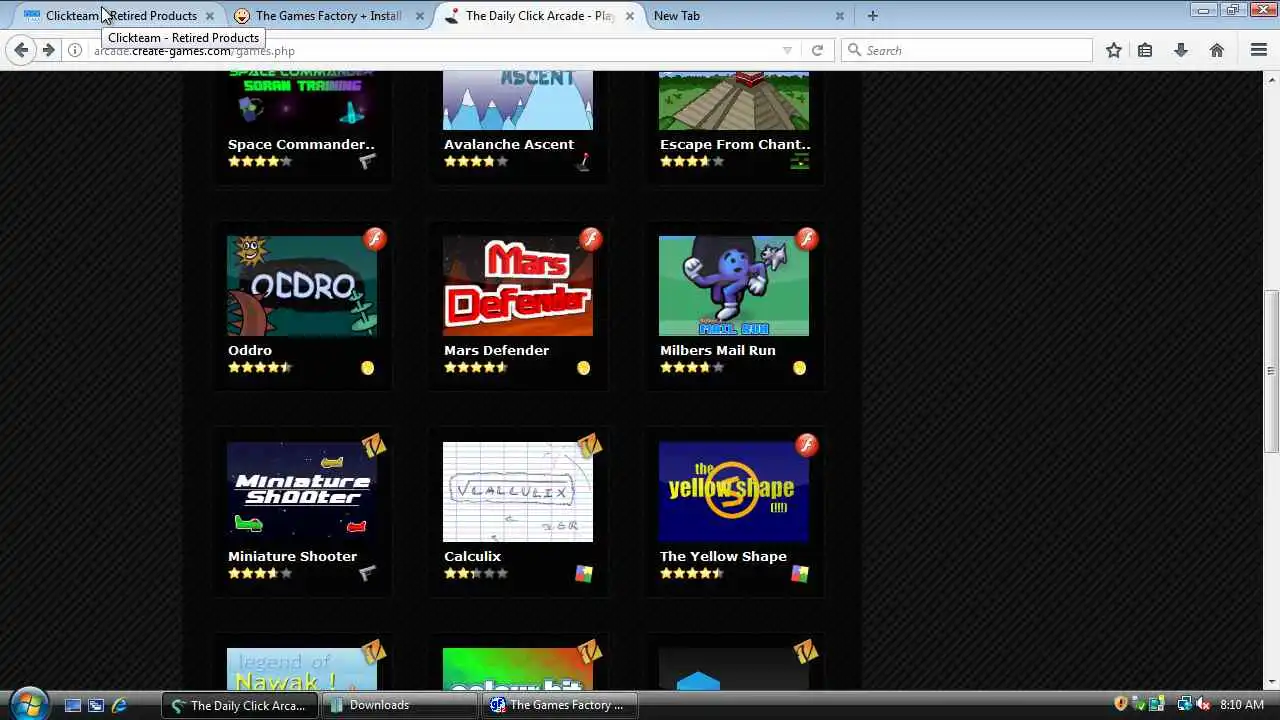Image resolution: width=1280 pixels, height=720 pixels.
Task: Open the Calculix game title link
Action: (472, 556)
